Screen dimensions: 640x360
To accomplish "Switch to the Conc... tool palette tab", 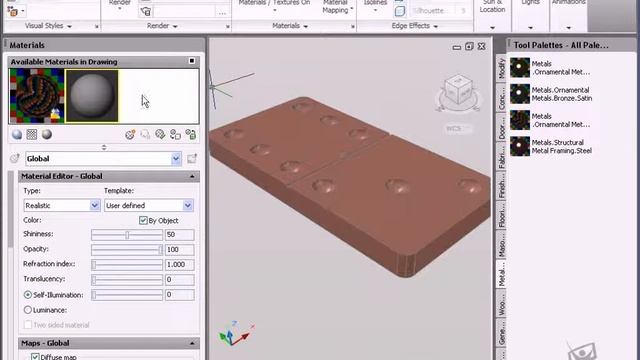I will (501, 98).
